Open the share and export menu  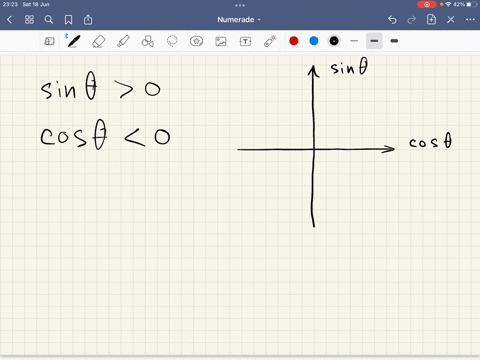[88, 20]
